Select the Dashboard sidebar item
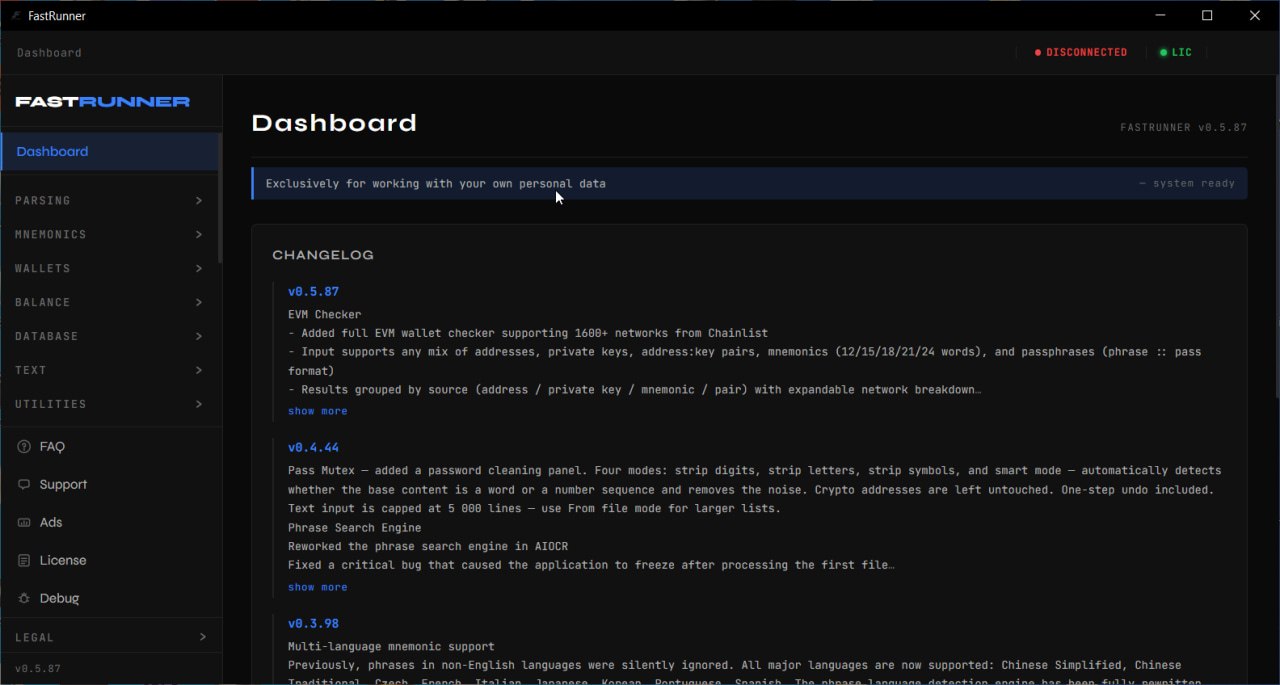1280x685 pixels. [x=110, y=152]
